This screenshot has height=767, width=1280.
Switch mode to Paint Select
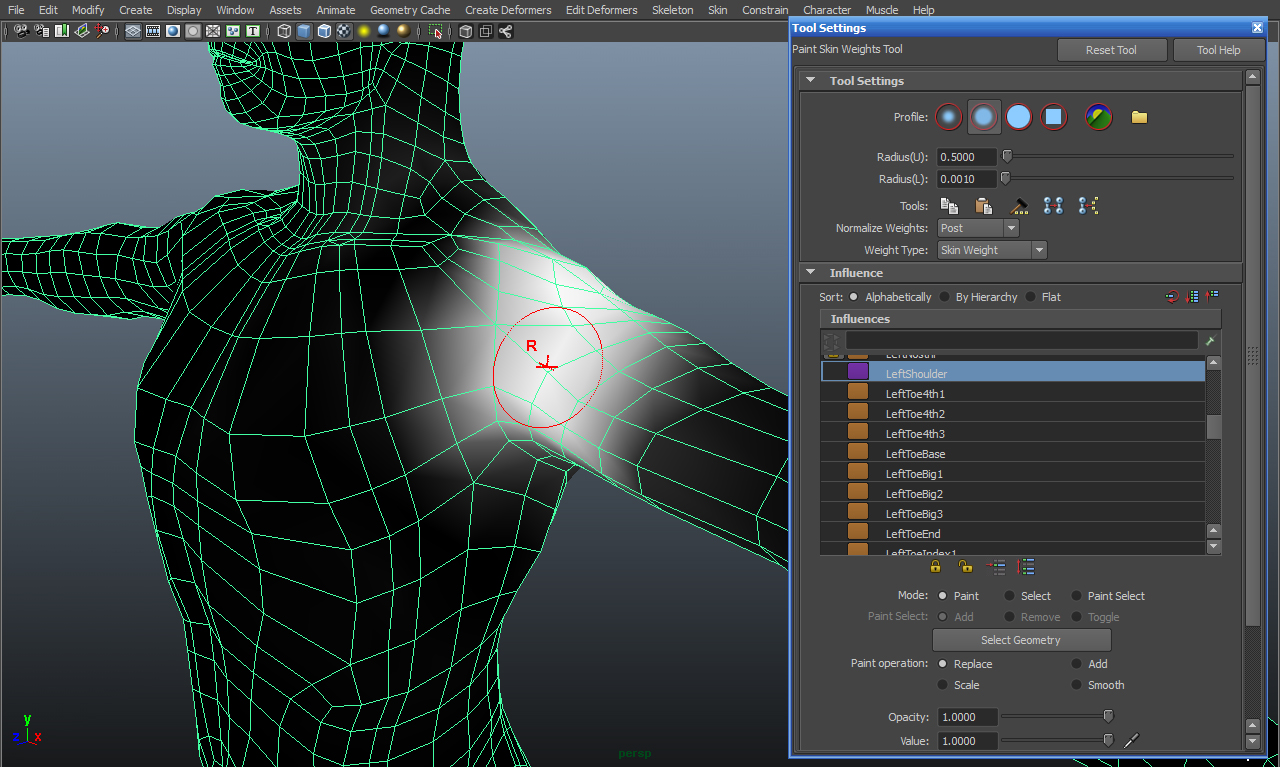click(1077, 596)
